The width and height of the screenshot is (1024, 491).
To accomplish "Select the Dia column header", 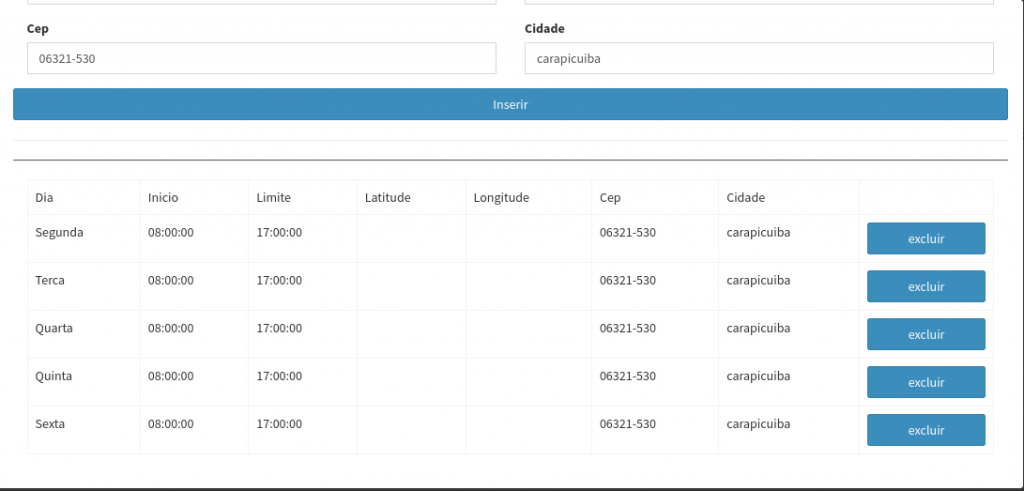I will pyautogui.click(x=44, y=198).
